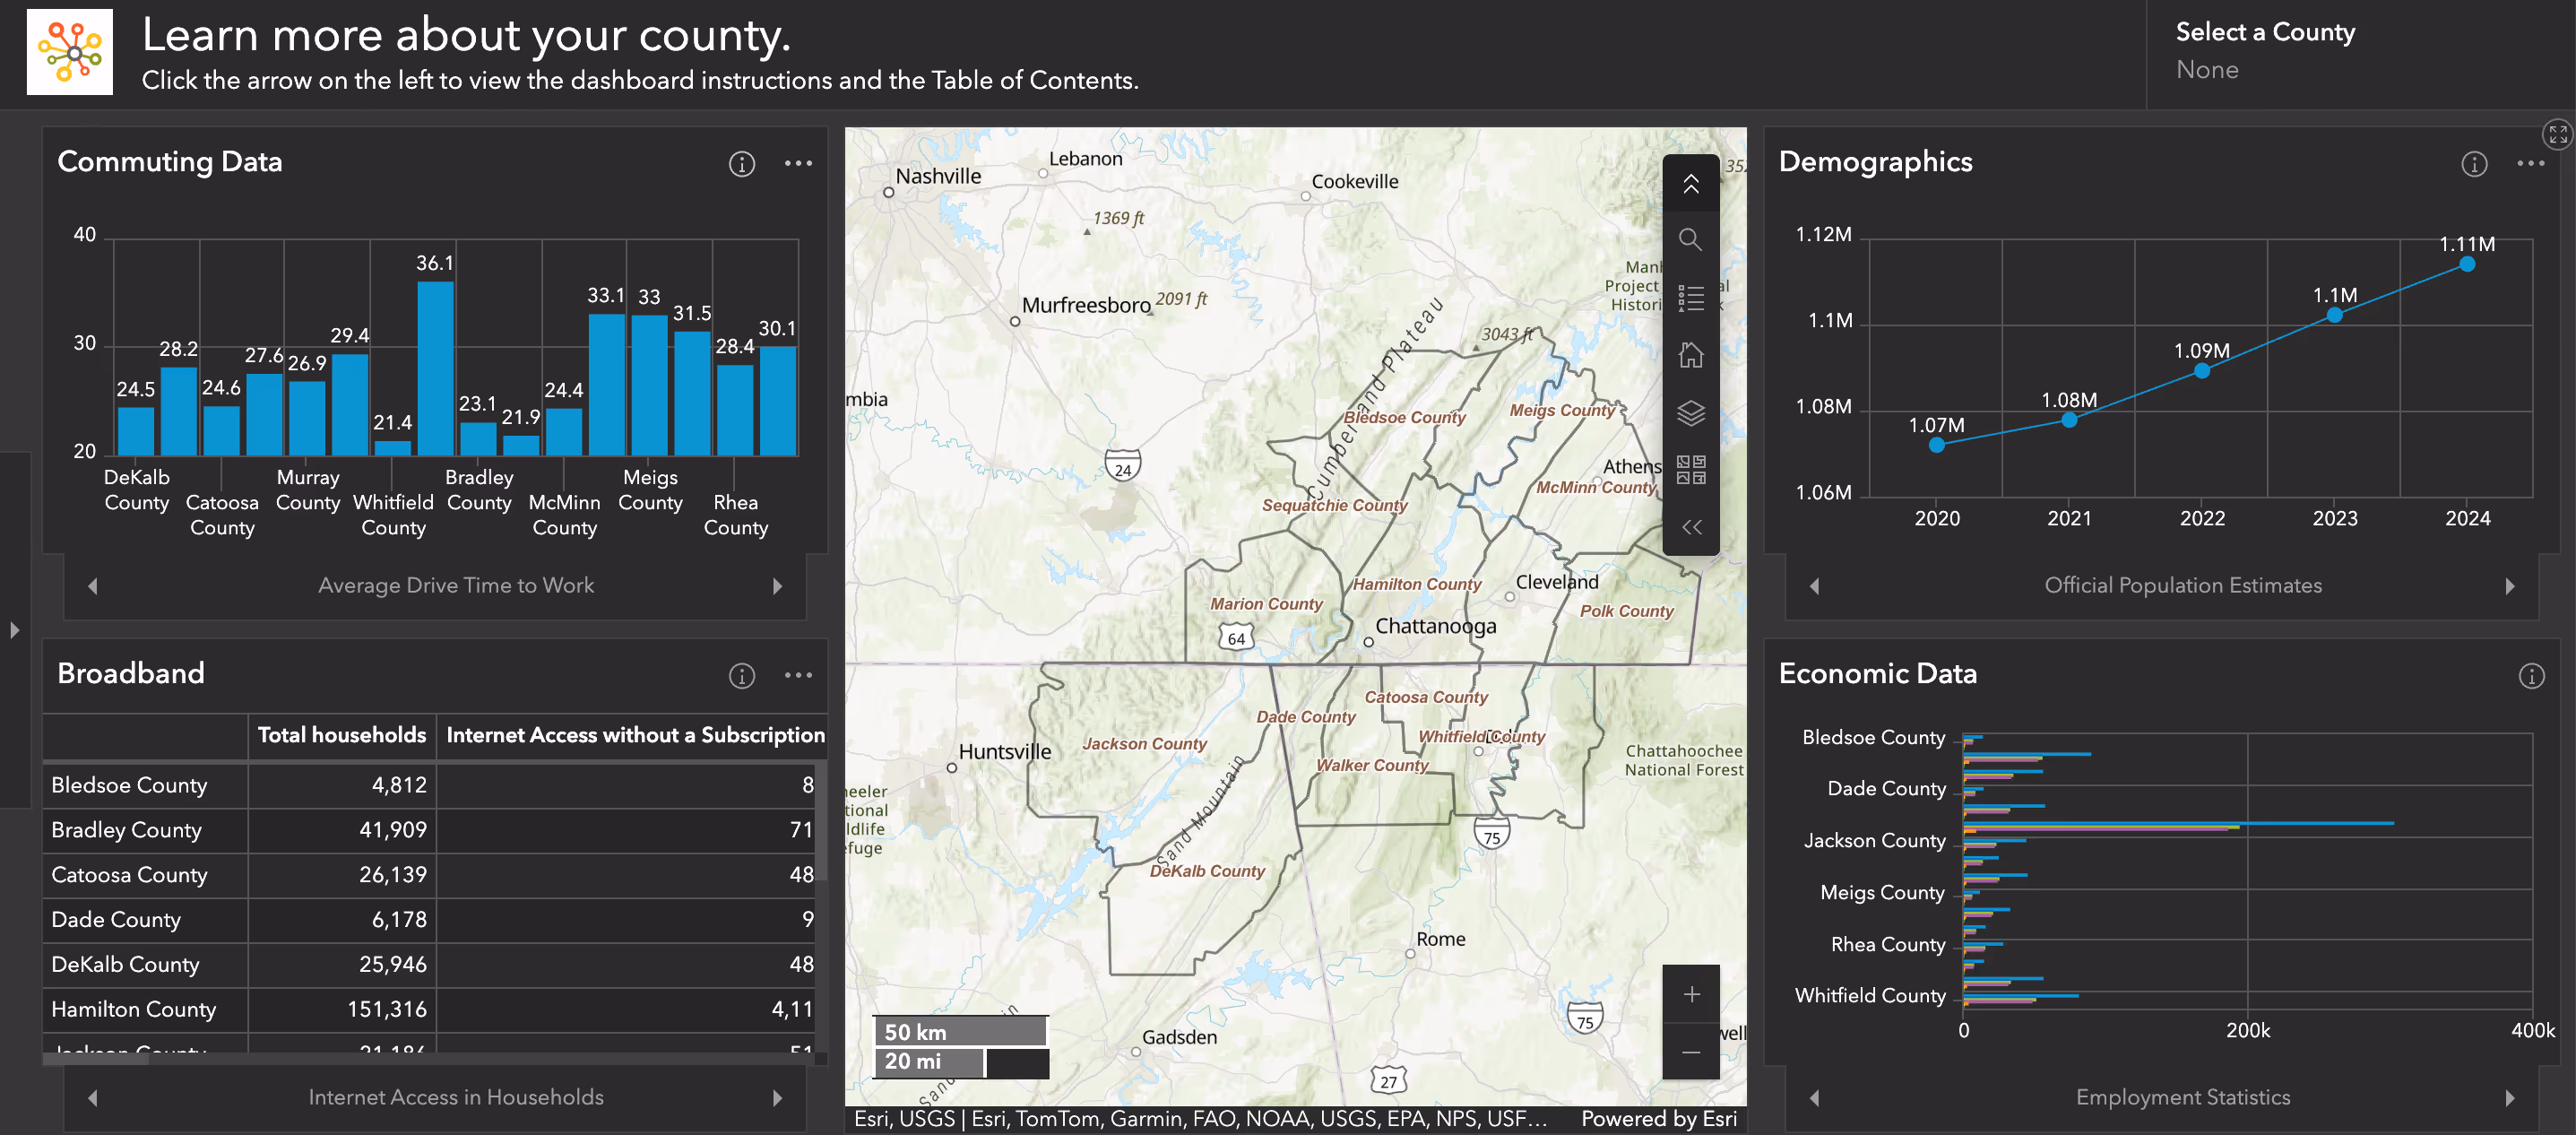Click the dashboard logo in the header
Image resolution: width=2576 pixels, height=1135 pixels.
click(69, 52)
